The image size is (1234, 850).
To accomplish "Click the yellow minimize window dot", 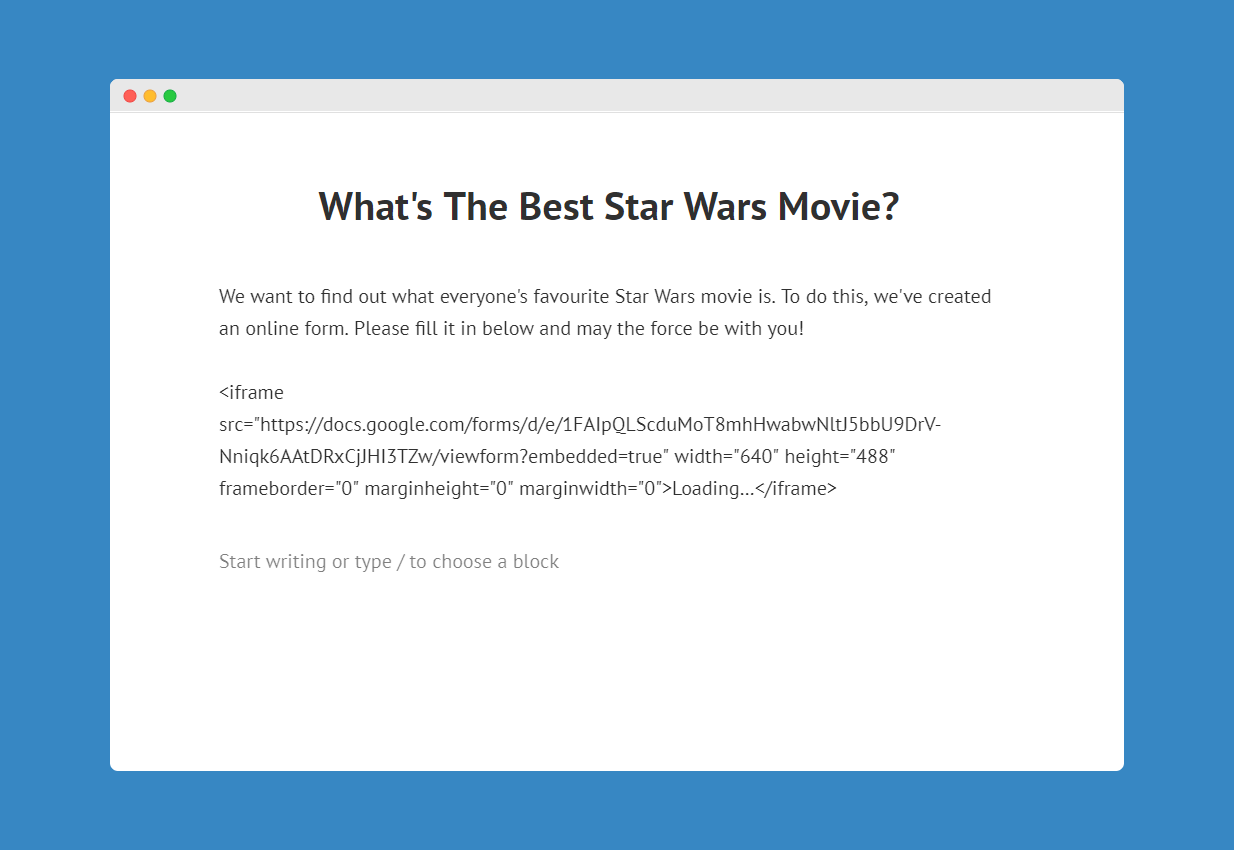I will tap(150, 96).
